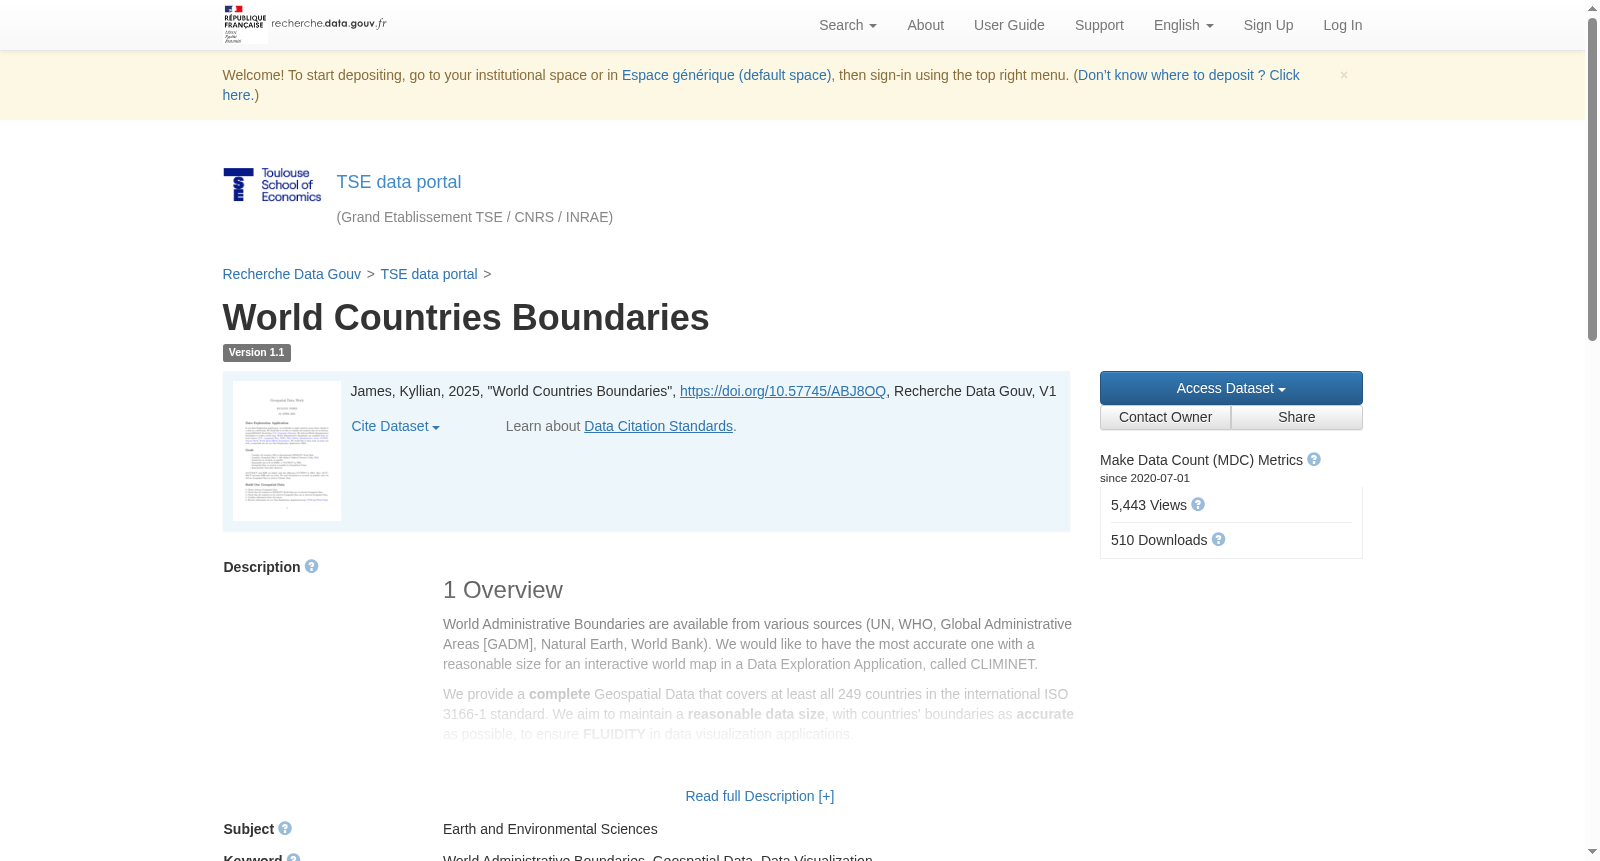Click the Toulouse School of Economics logo
The height and width of the screenshot is (861, 1600).
point(272,185)
